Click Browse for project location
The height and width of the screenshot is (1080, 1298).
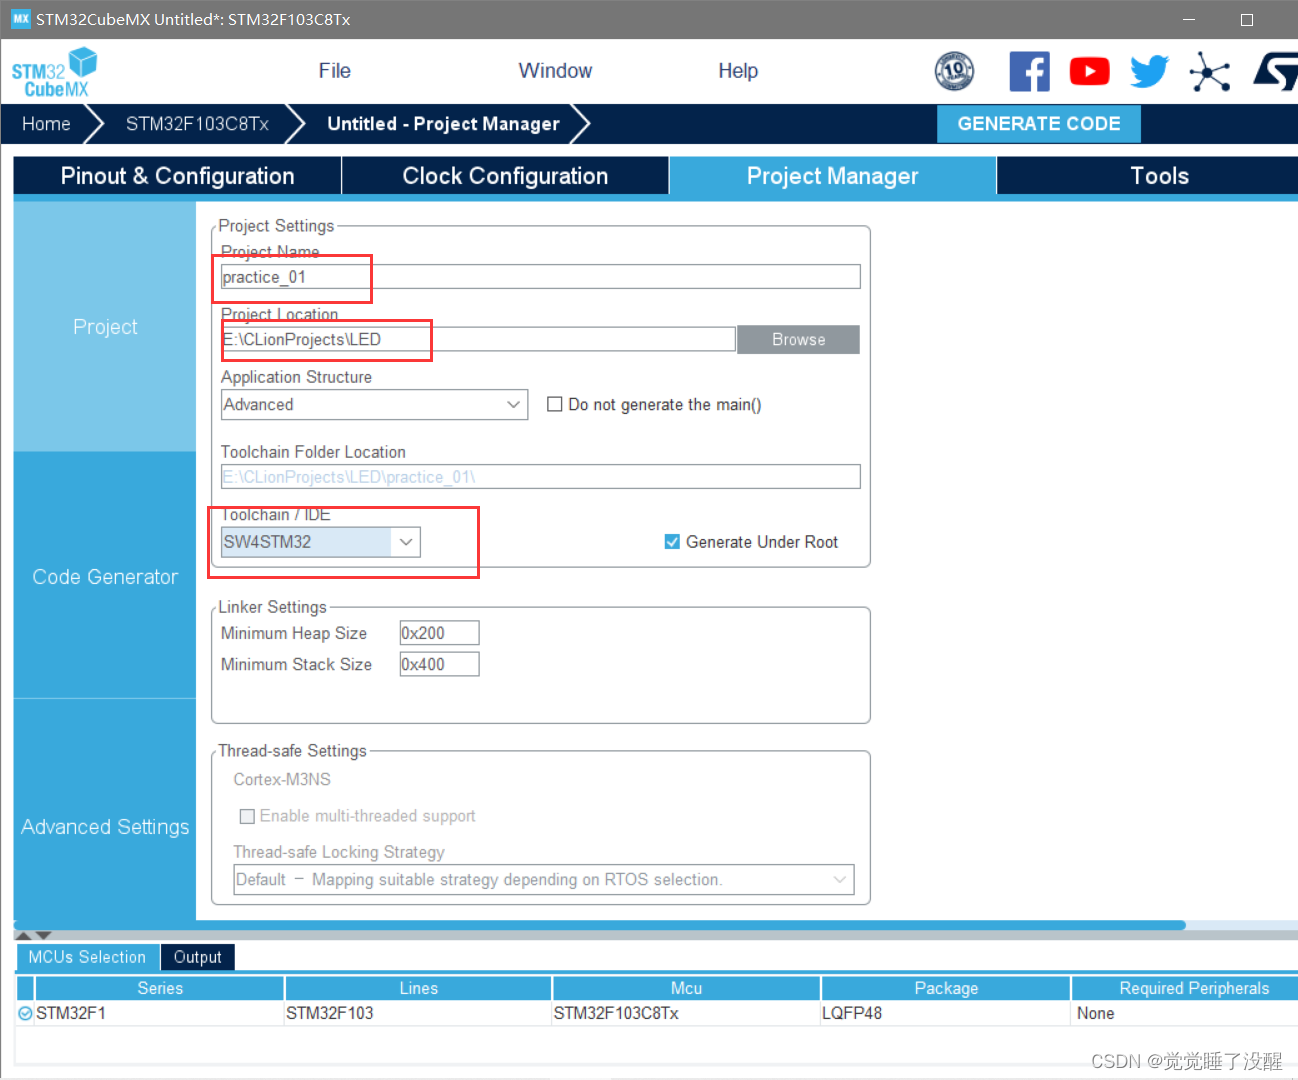point(798,340)
